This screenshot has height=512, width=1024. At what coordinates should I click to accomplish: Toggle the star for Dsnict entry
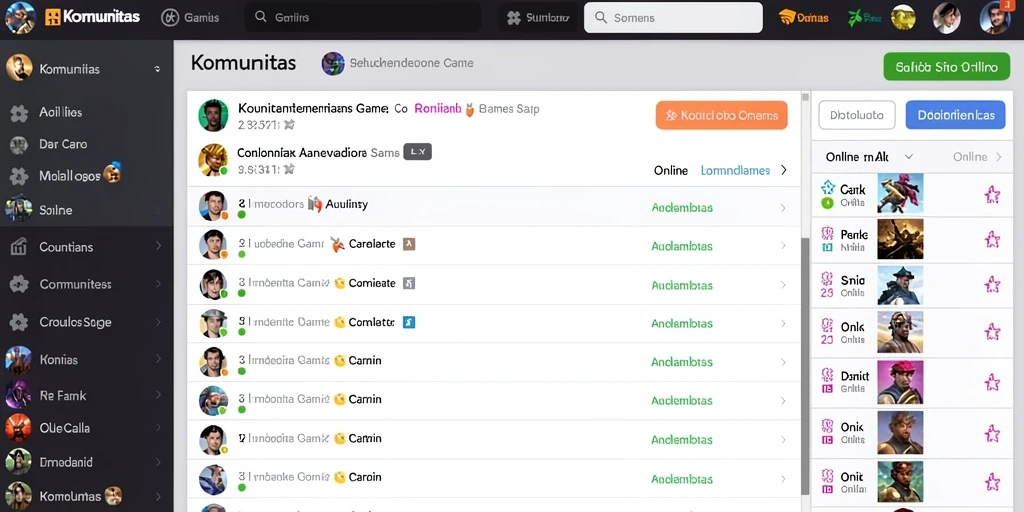point(992,382)
